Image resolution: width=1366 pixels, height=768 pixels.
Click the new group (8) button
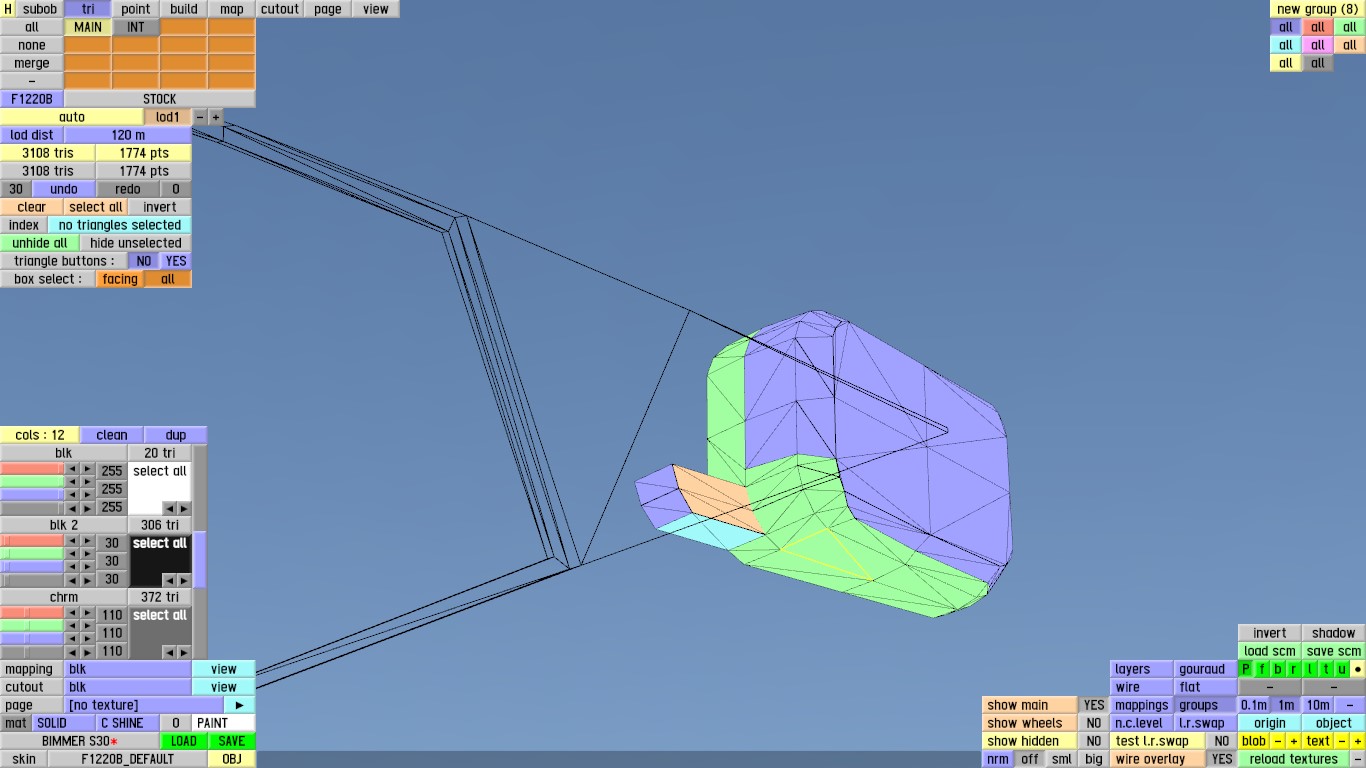point(1318,9)
